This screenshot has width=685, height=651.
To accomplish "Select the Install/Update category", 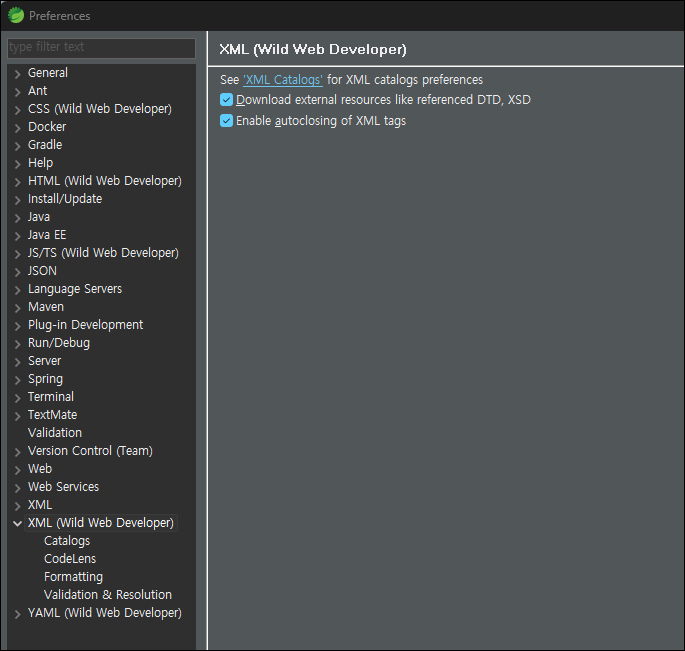I will point(65,199).
